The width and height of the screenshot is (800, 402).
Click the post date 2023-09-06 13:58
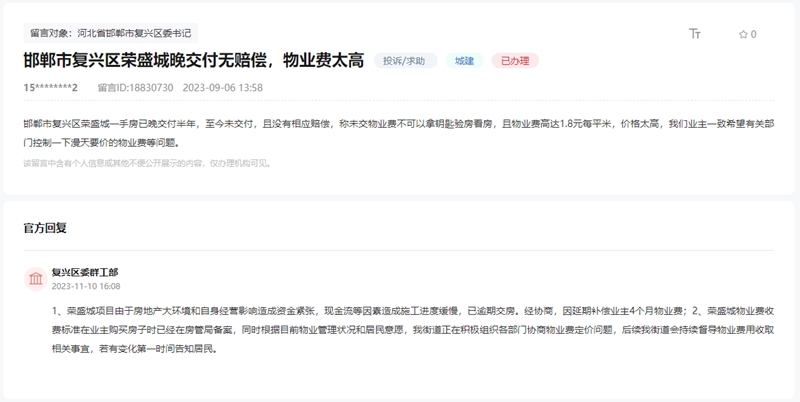point(222,88)
